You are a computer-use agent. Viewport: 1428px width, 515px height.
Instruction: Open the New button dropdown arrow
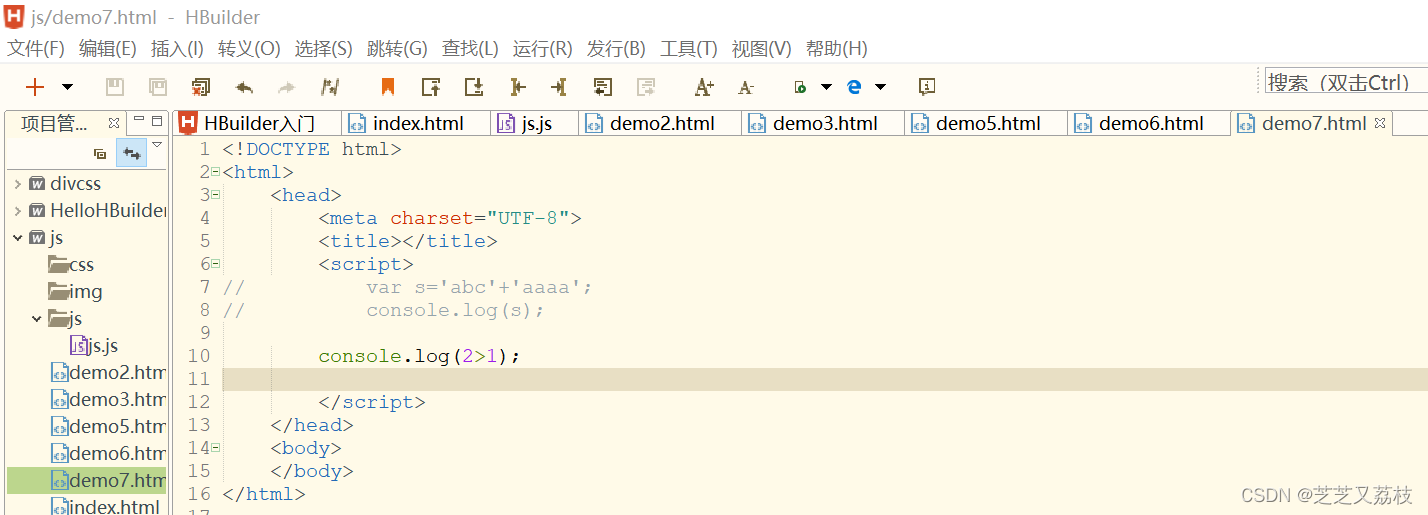pyautogui.click(x=67, y=87)
